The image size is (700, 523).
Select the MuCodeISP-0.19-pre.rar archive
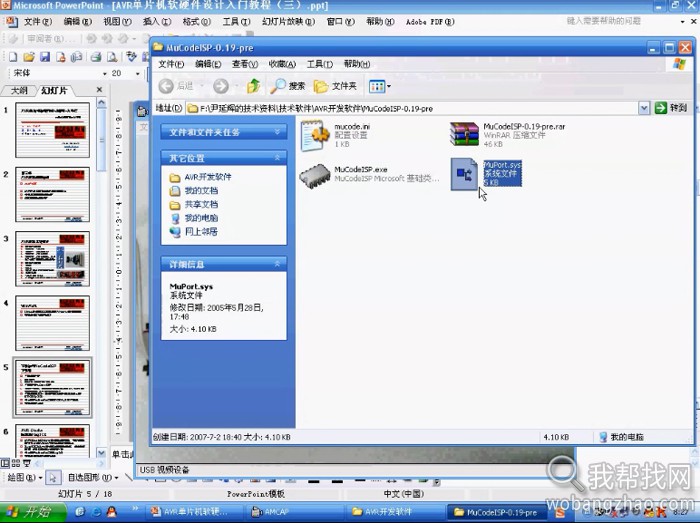coord(507,135)
